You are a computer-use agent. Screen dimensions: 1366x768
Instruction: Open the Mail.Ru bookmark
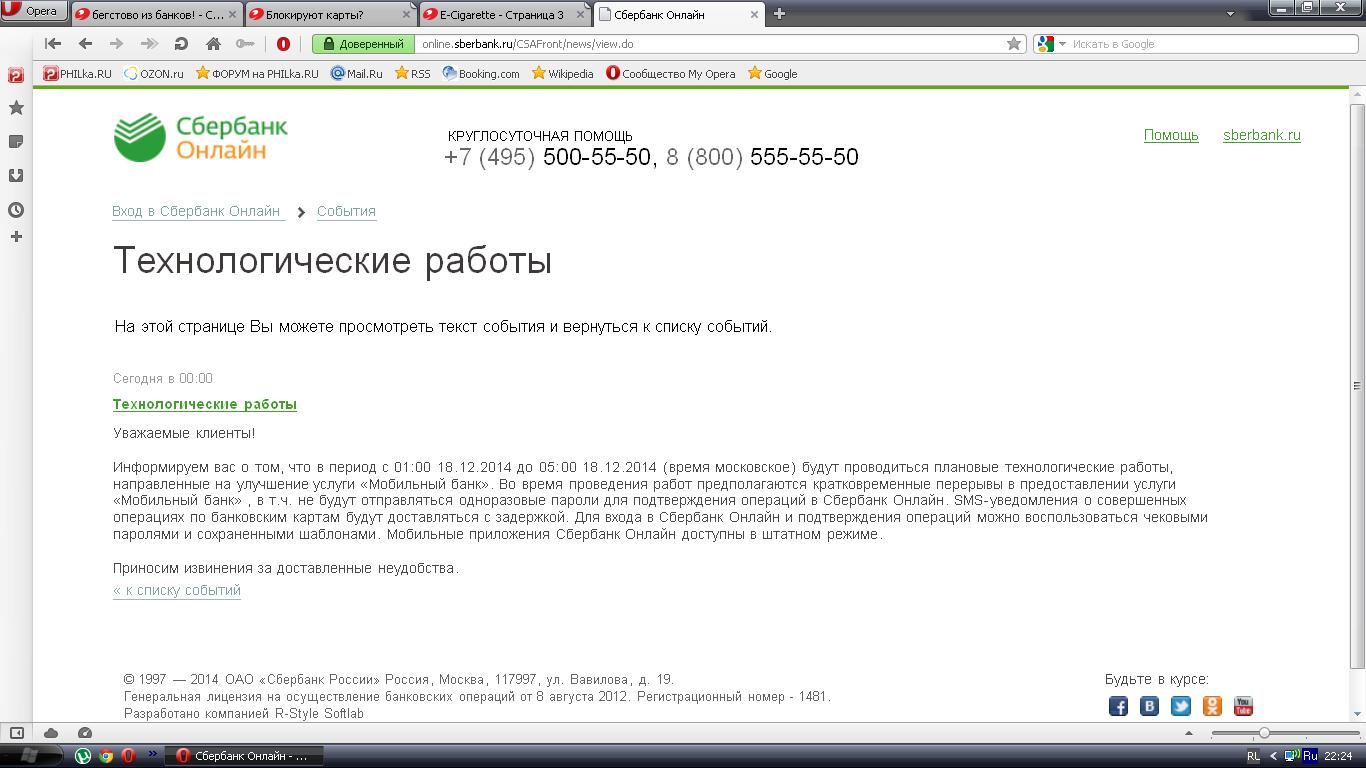(x=357, y=74)
